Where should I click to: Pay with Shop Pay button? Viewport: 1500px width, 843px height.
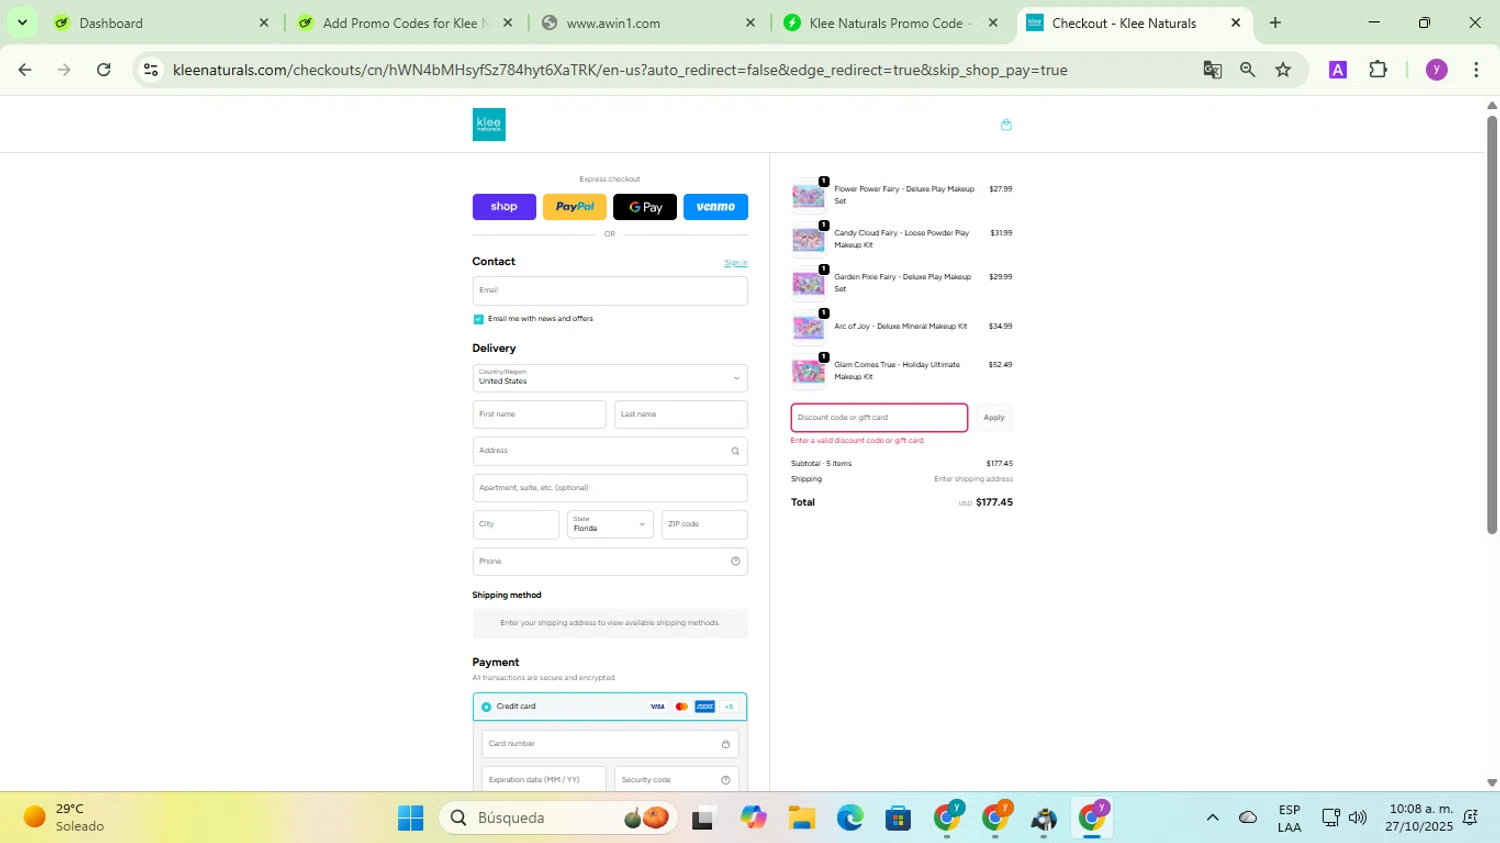click(x=504, y=207)
